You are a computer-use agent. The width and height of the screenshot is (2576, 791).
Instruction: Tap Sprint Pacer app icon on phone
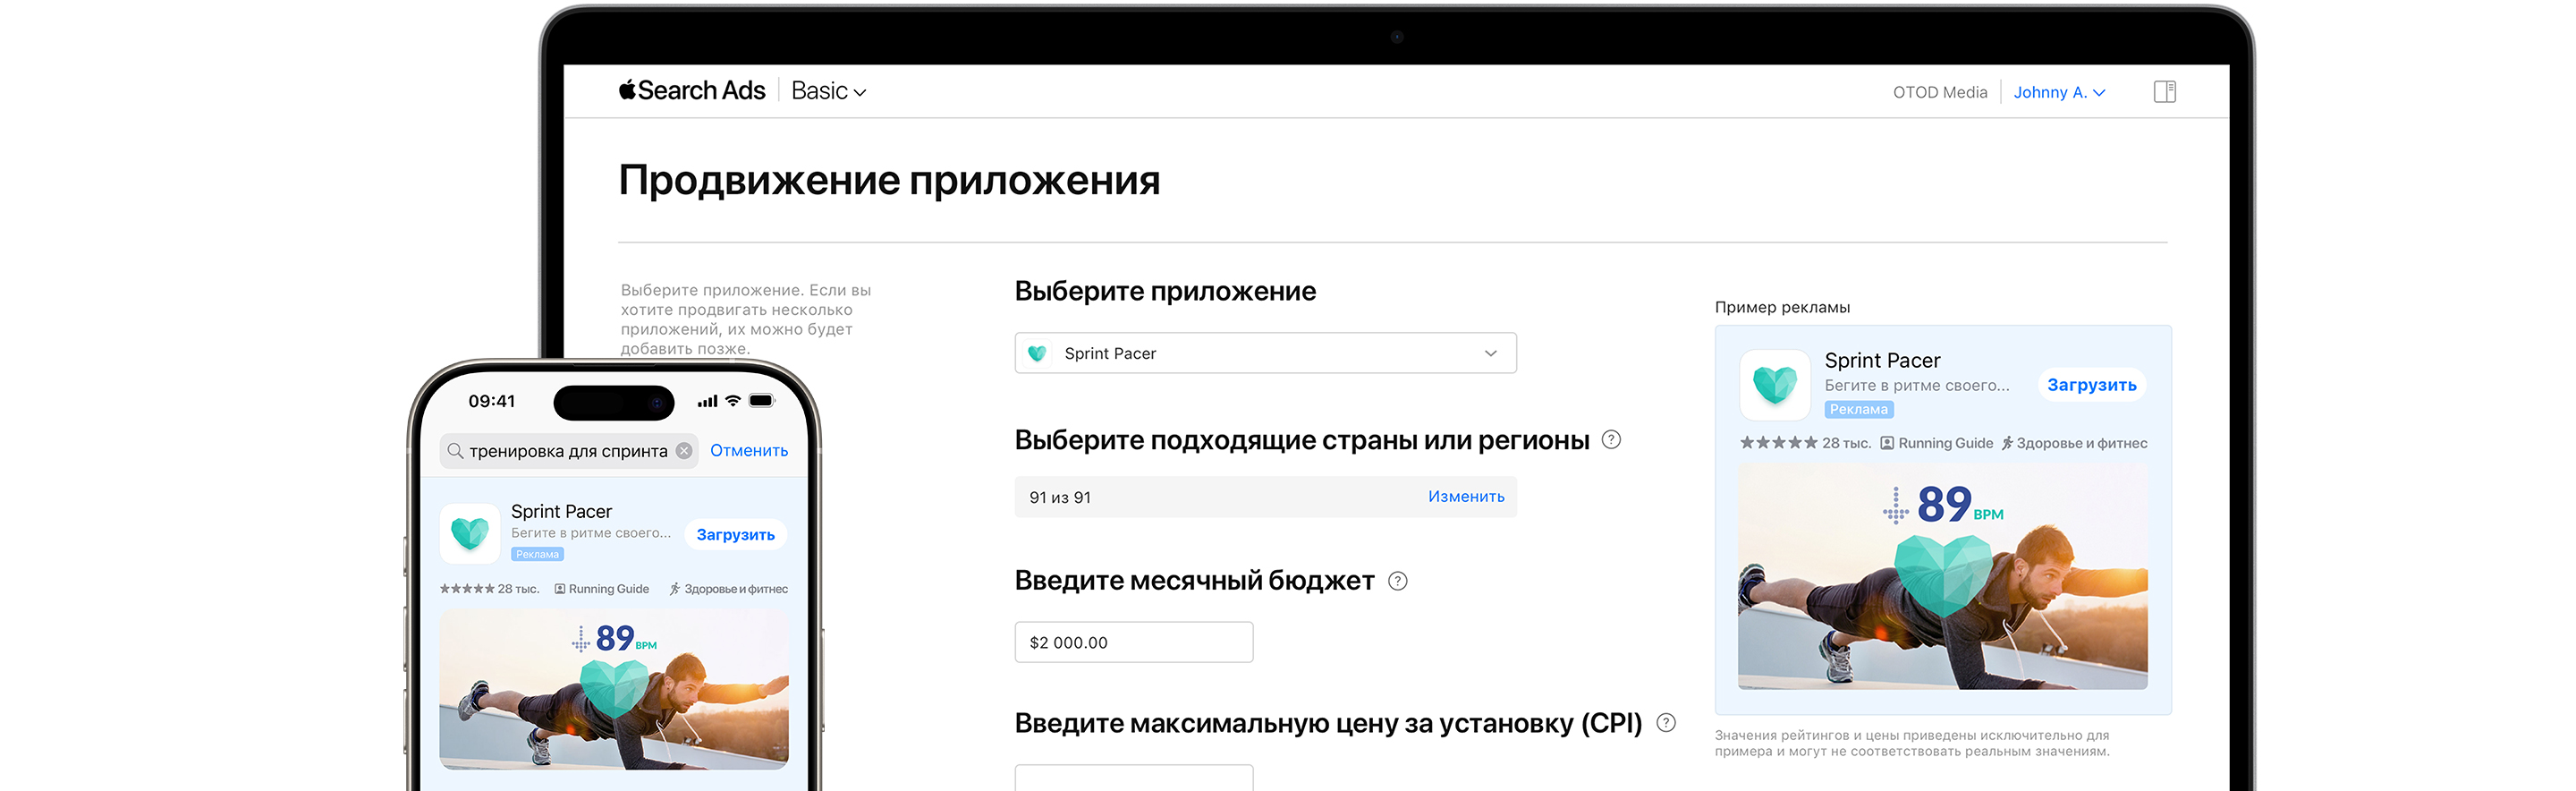tap(469, 533)
